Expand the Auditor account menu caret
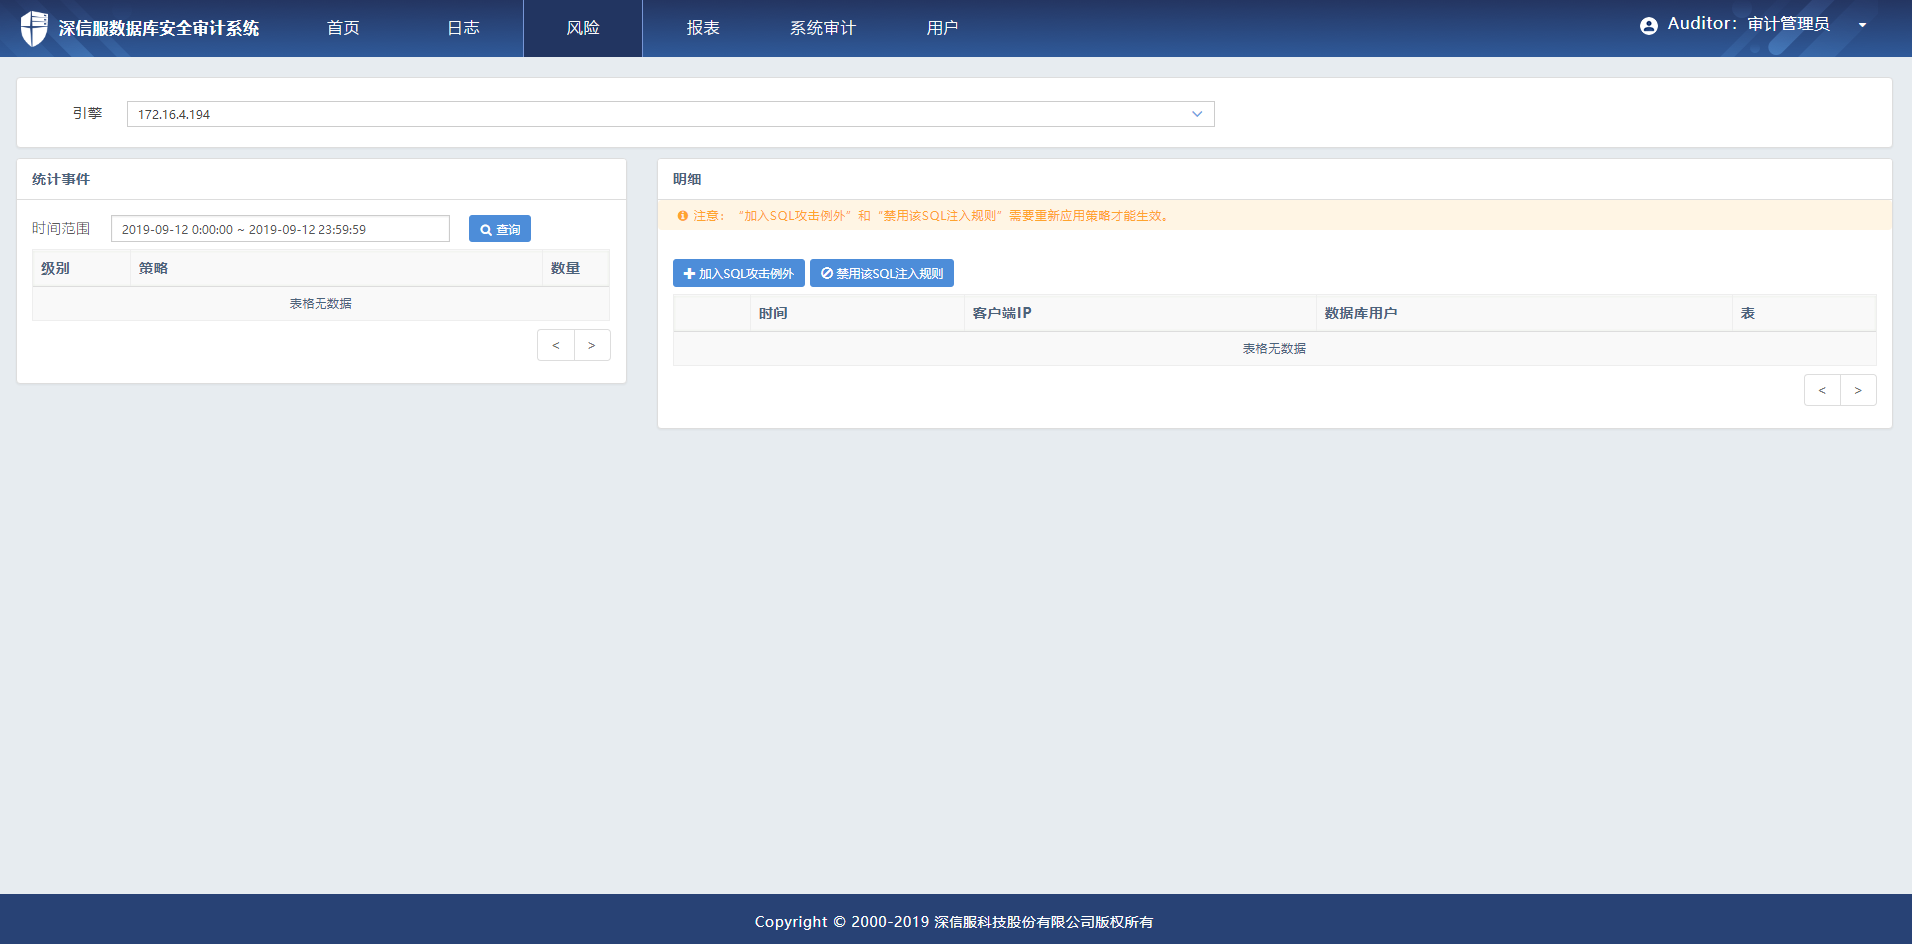The height and width of the screenshot is (946, 1912). pyautogui.click(x=1862, y=26)
